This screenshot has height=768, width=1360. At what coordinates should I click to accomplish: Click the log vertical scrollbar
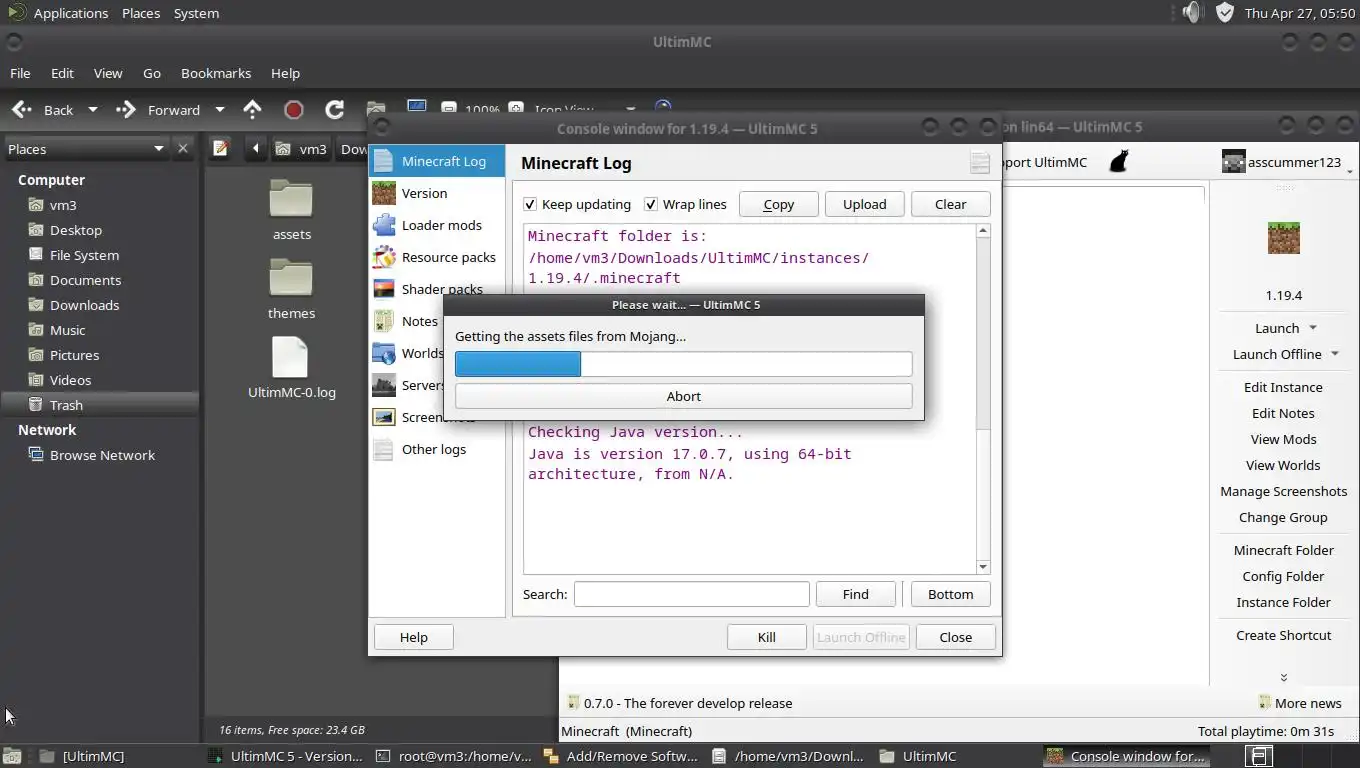(983, 398)
